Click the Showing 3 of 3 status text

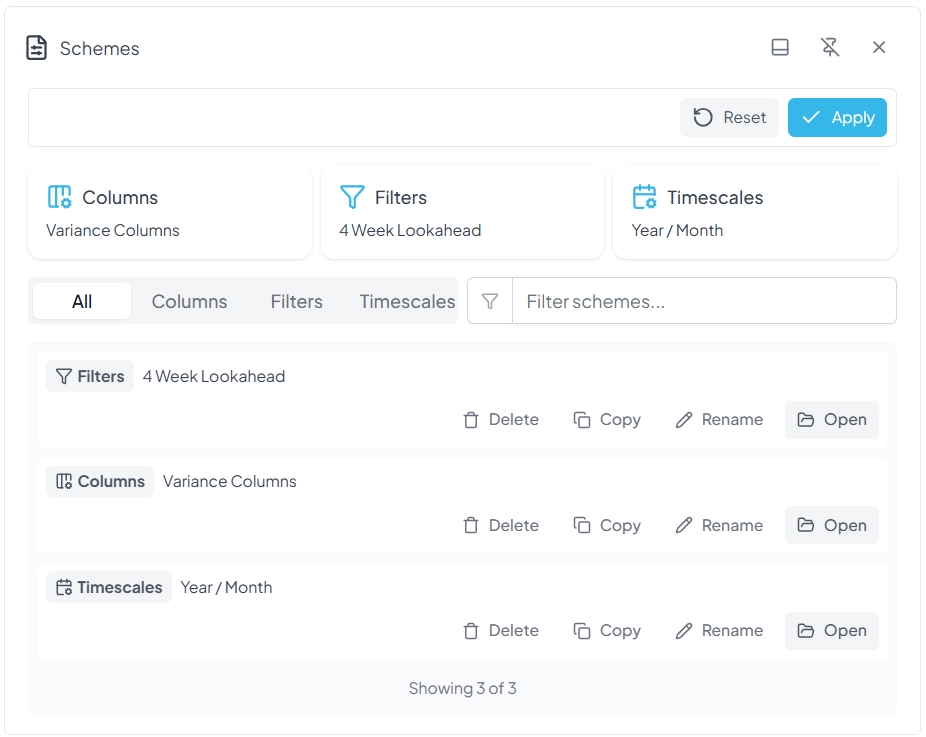462,688
